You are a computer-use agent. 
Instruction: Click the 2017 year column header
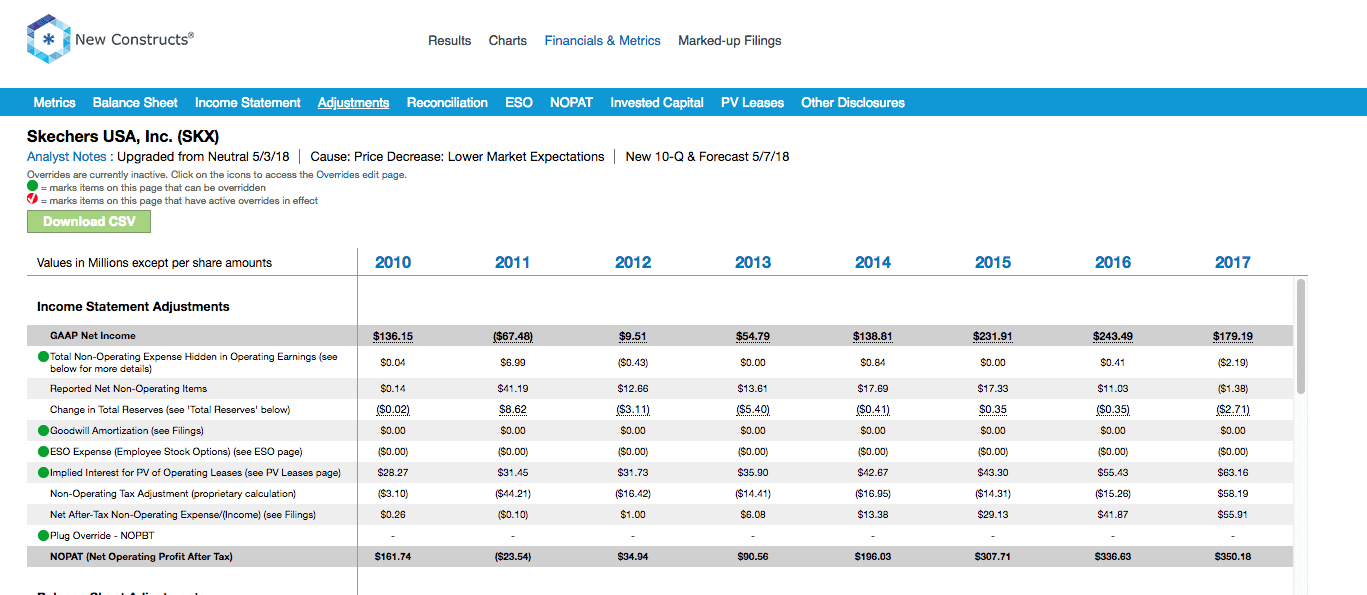[1233, 262]
